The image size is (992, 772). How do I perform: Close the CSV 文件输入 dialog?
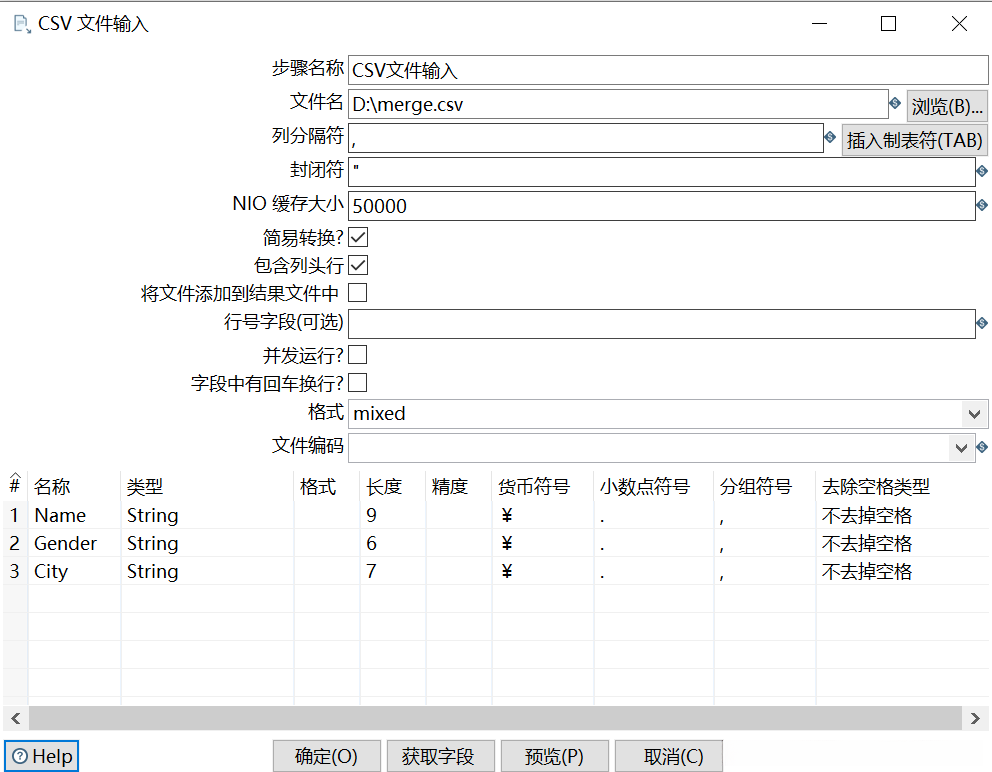pyautogui.click(x=959, y=24)
